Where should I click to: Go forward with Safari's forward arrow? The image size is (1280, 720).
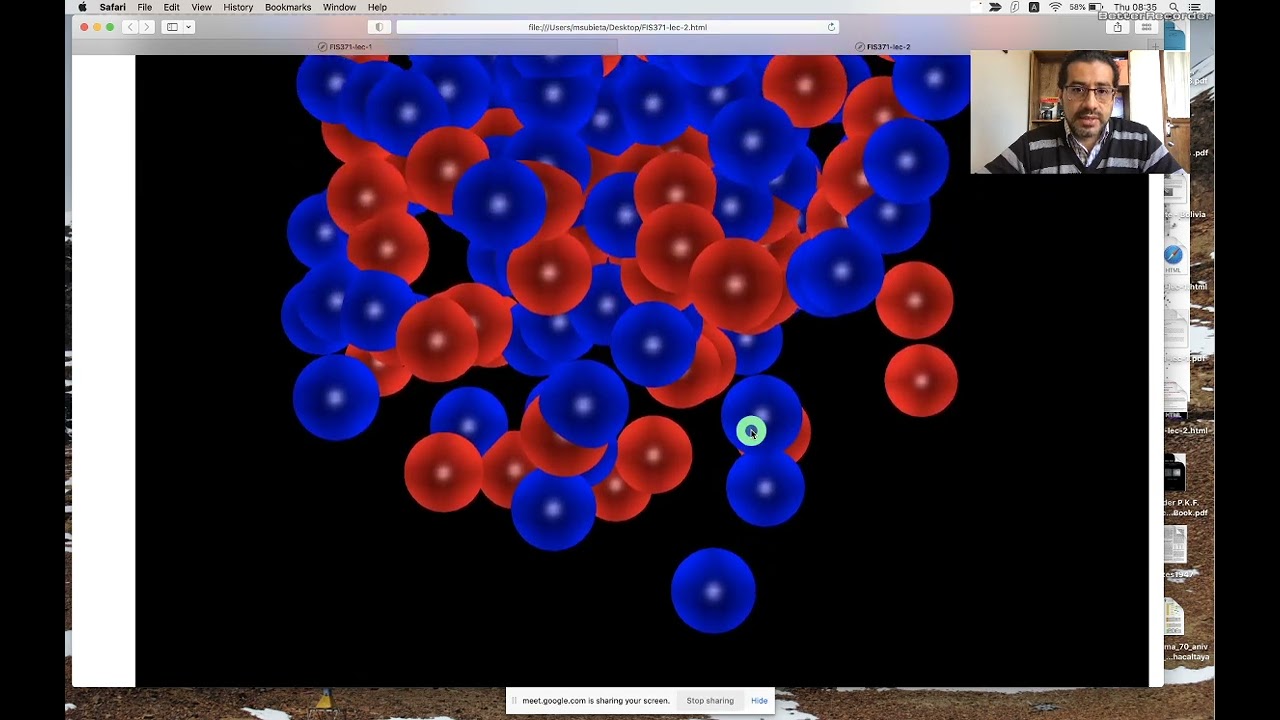(x=147, y=27)
